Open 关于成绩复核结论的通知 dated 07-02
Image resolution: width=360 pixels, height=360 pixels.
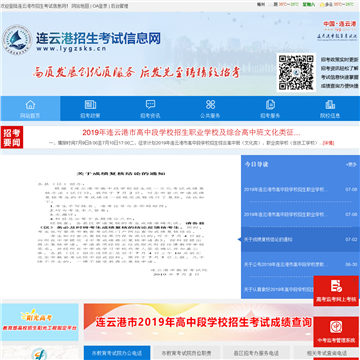[300, 239]
